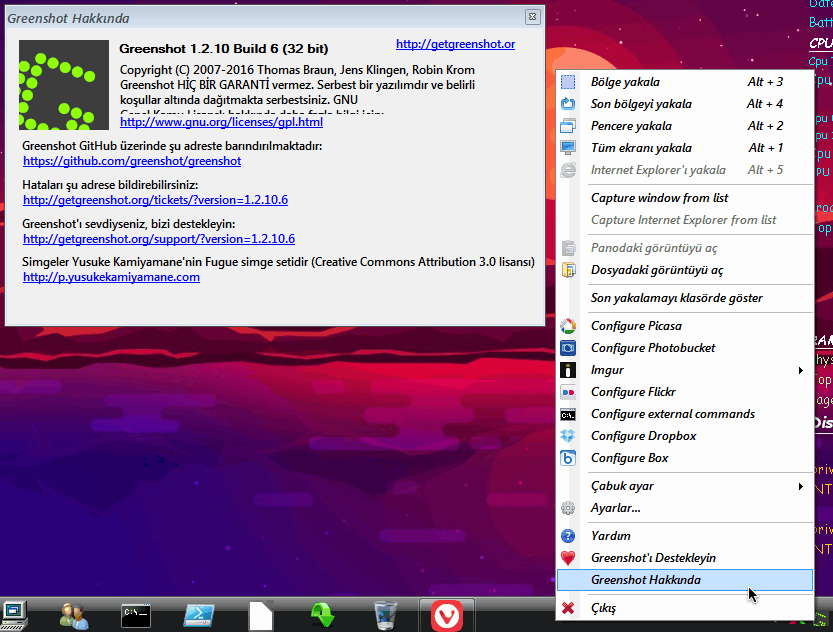Click the blank document taskbar icon

[261, 616]
